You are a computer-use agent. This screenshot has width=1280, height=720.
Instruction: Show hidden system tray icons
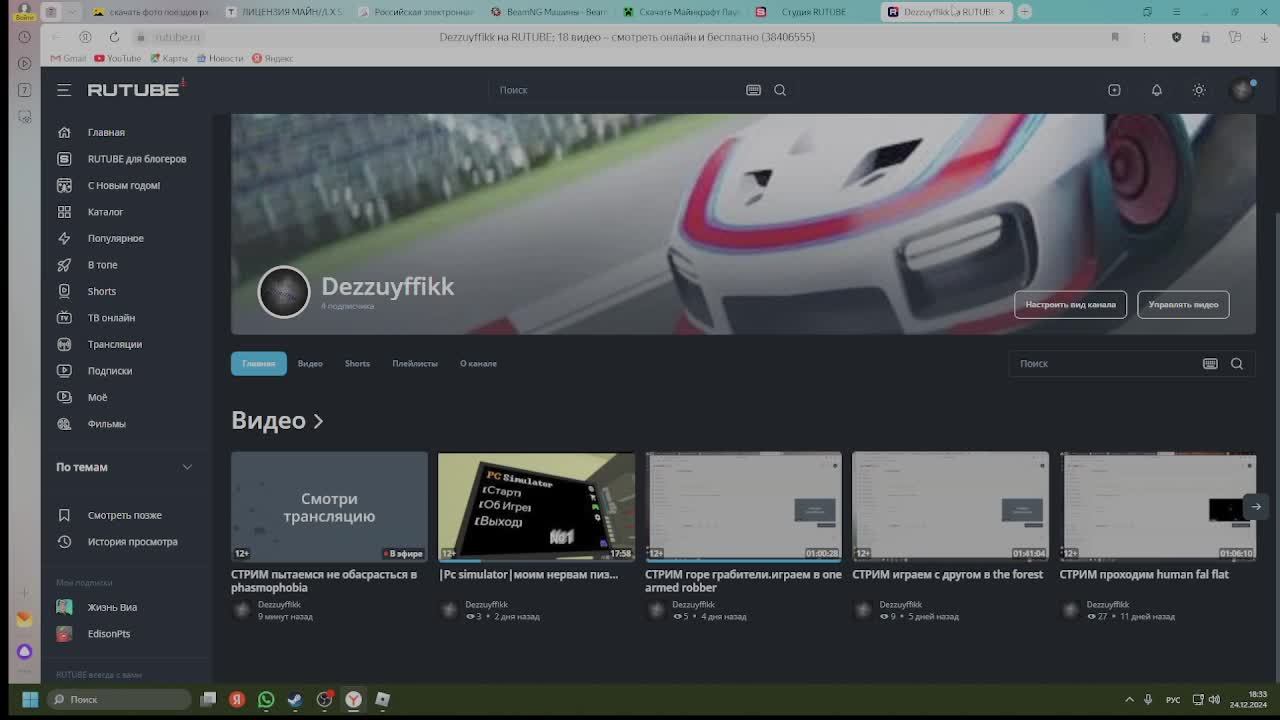[x=1129, y=699]
